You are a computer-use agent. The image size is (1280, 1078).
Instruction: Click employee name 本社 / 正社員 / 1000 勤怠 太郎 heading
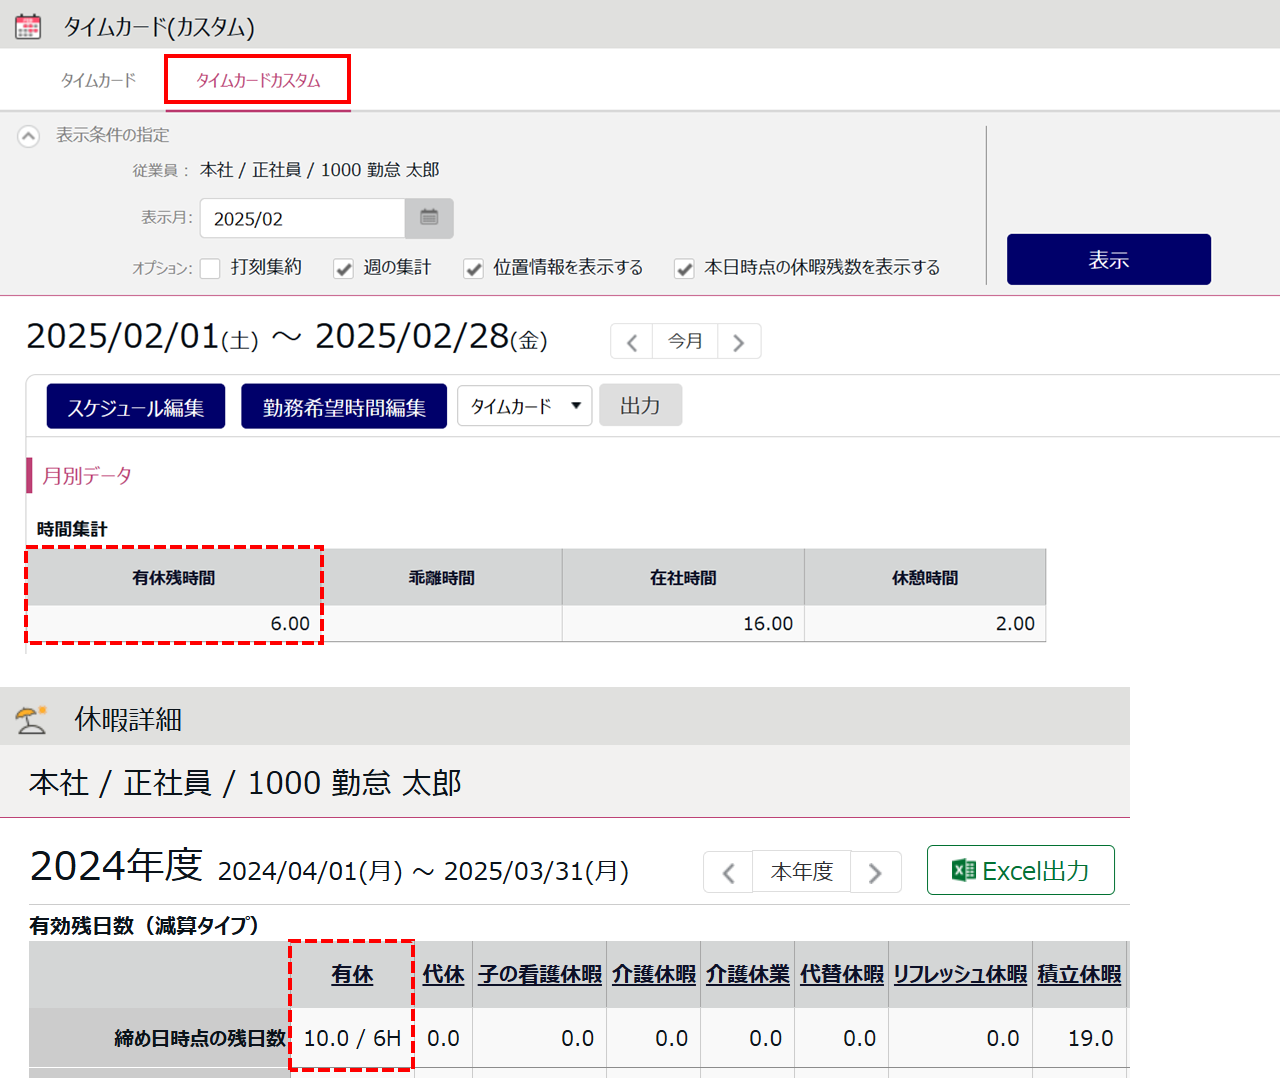click(245, 783)
